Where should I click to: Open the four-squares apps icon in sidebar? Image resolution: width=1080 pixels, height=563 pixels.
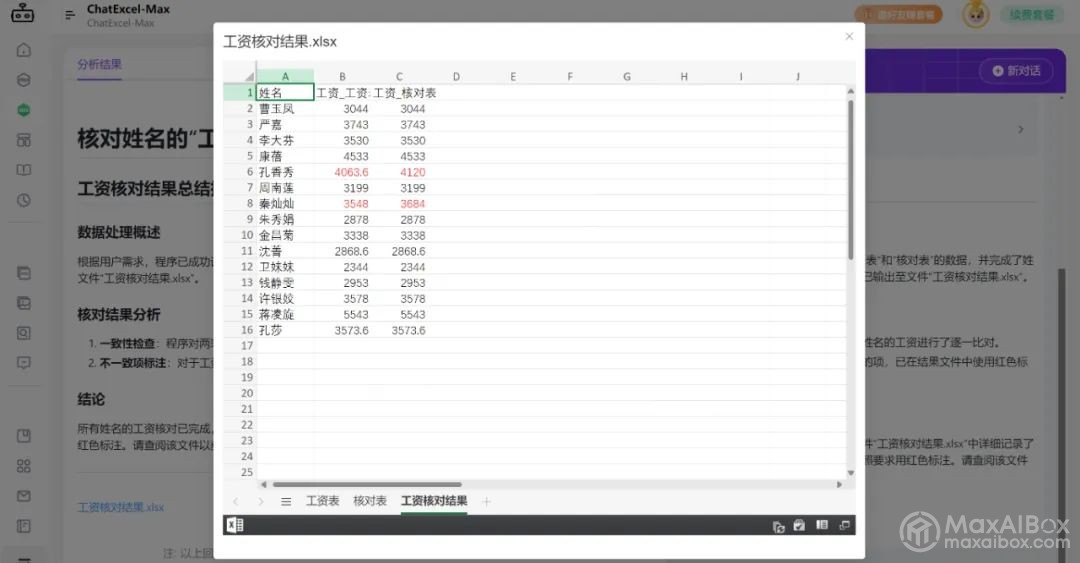coord(23,466)
